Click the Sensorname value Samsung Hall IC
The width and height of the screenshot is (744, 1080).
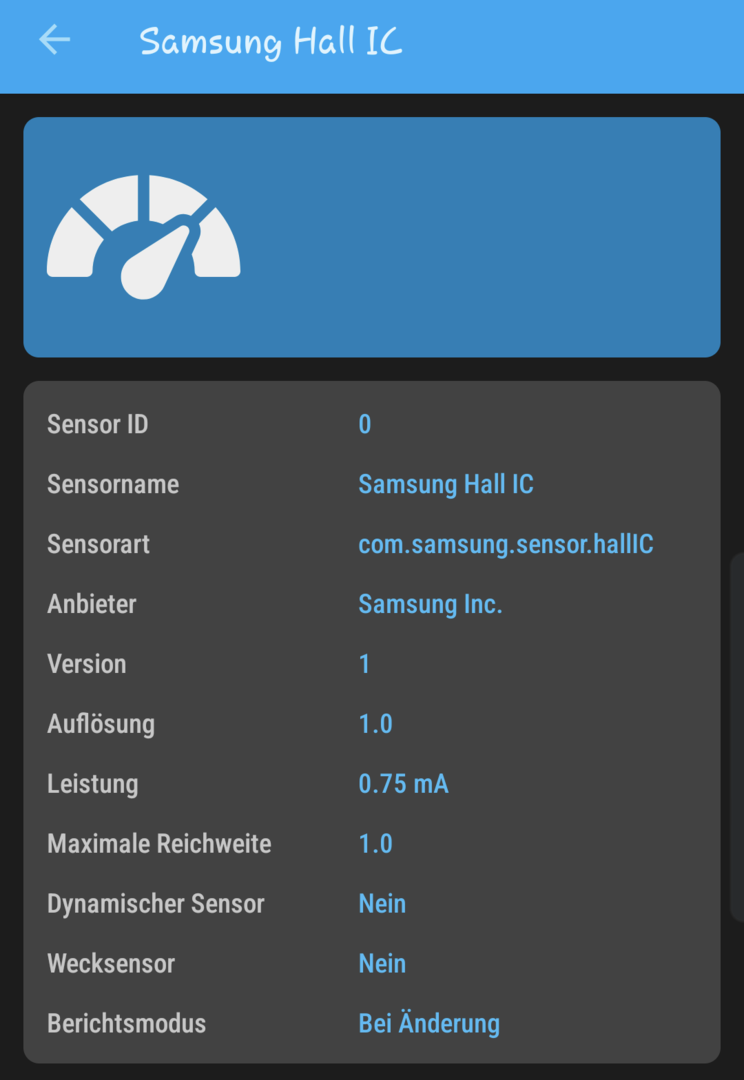click(446, 484)
